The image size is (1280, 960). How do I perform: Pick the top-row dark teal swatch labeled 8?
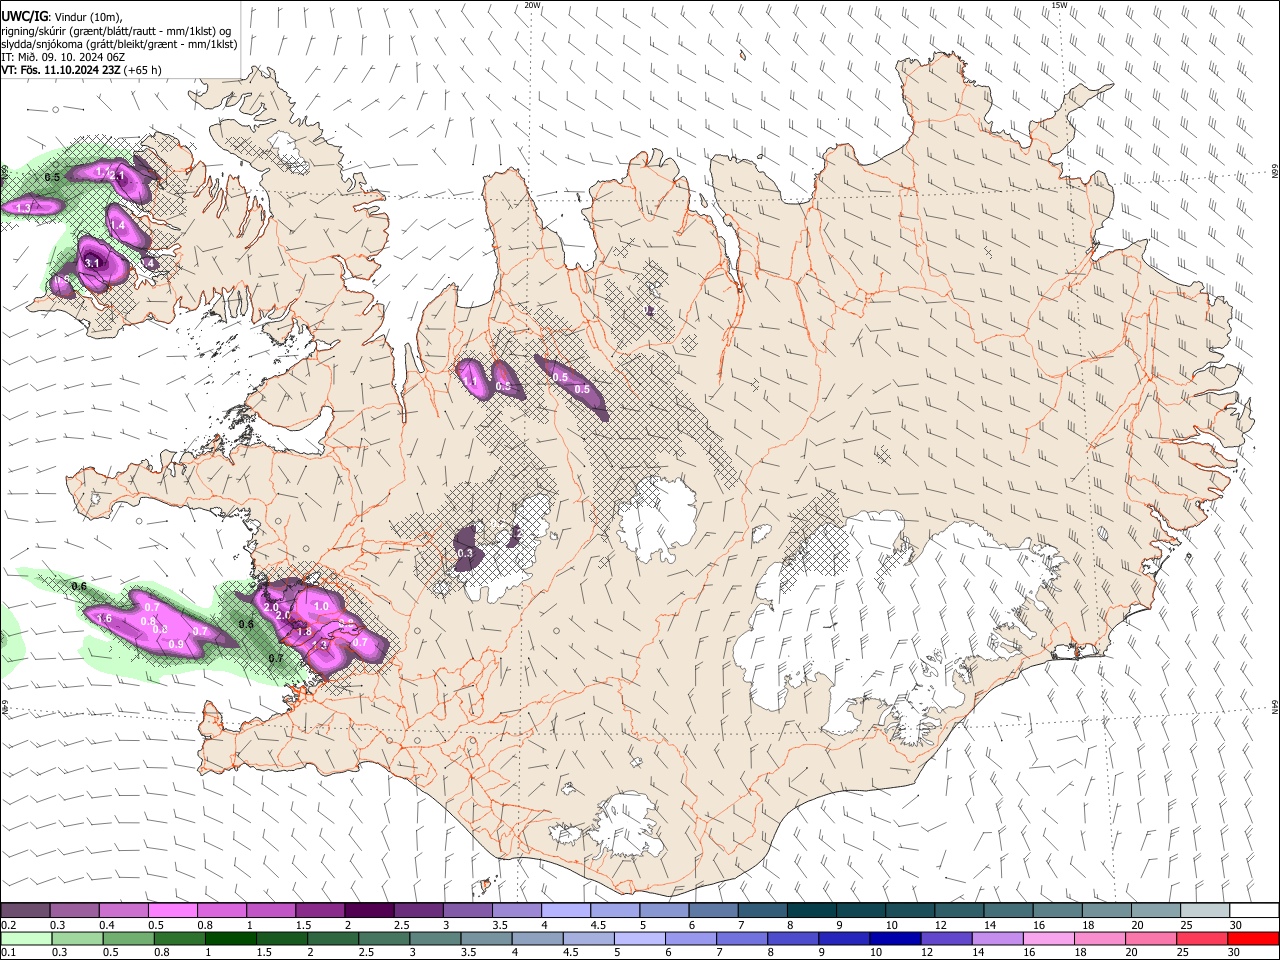(812, 911)
